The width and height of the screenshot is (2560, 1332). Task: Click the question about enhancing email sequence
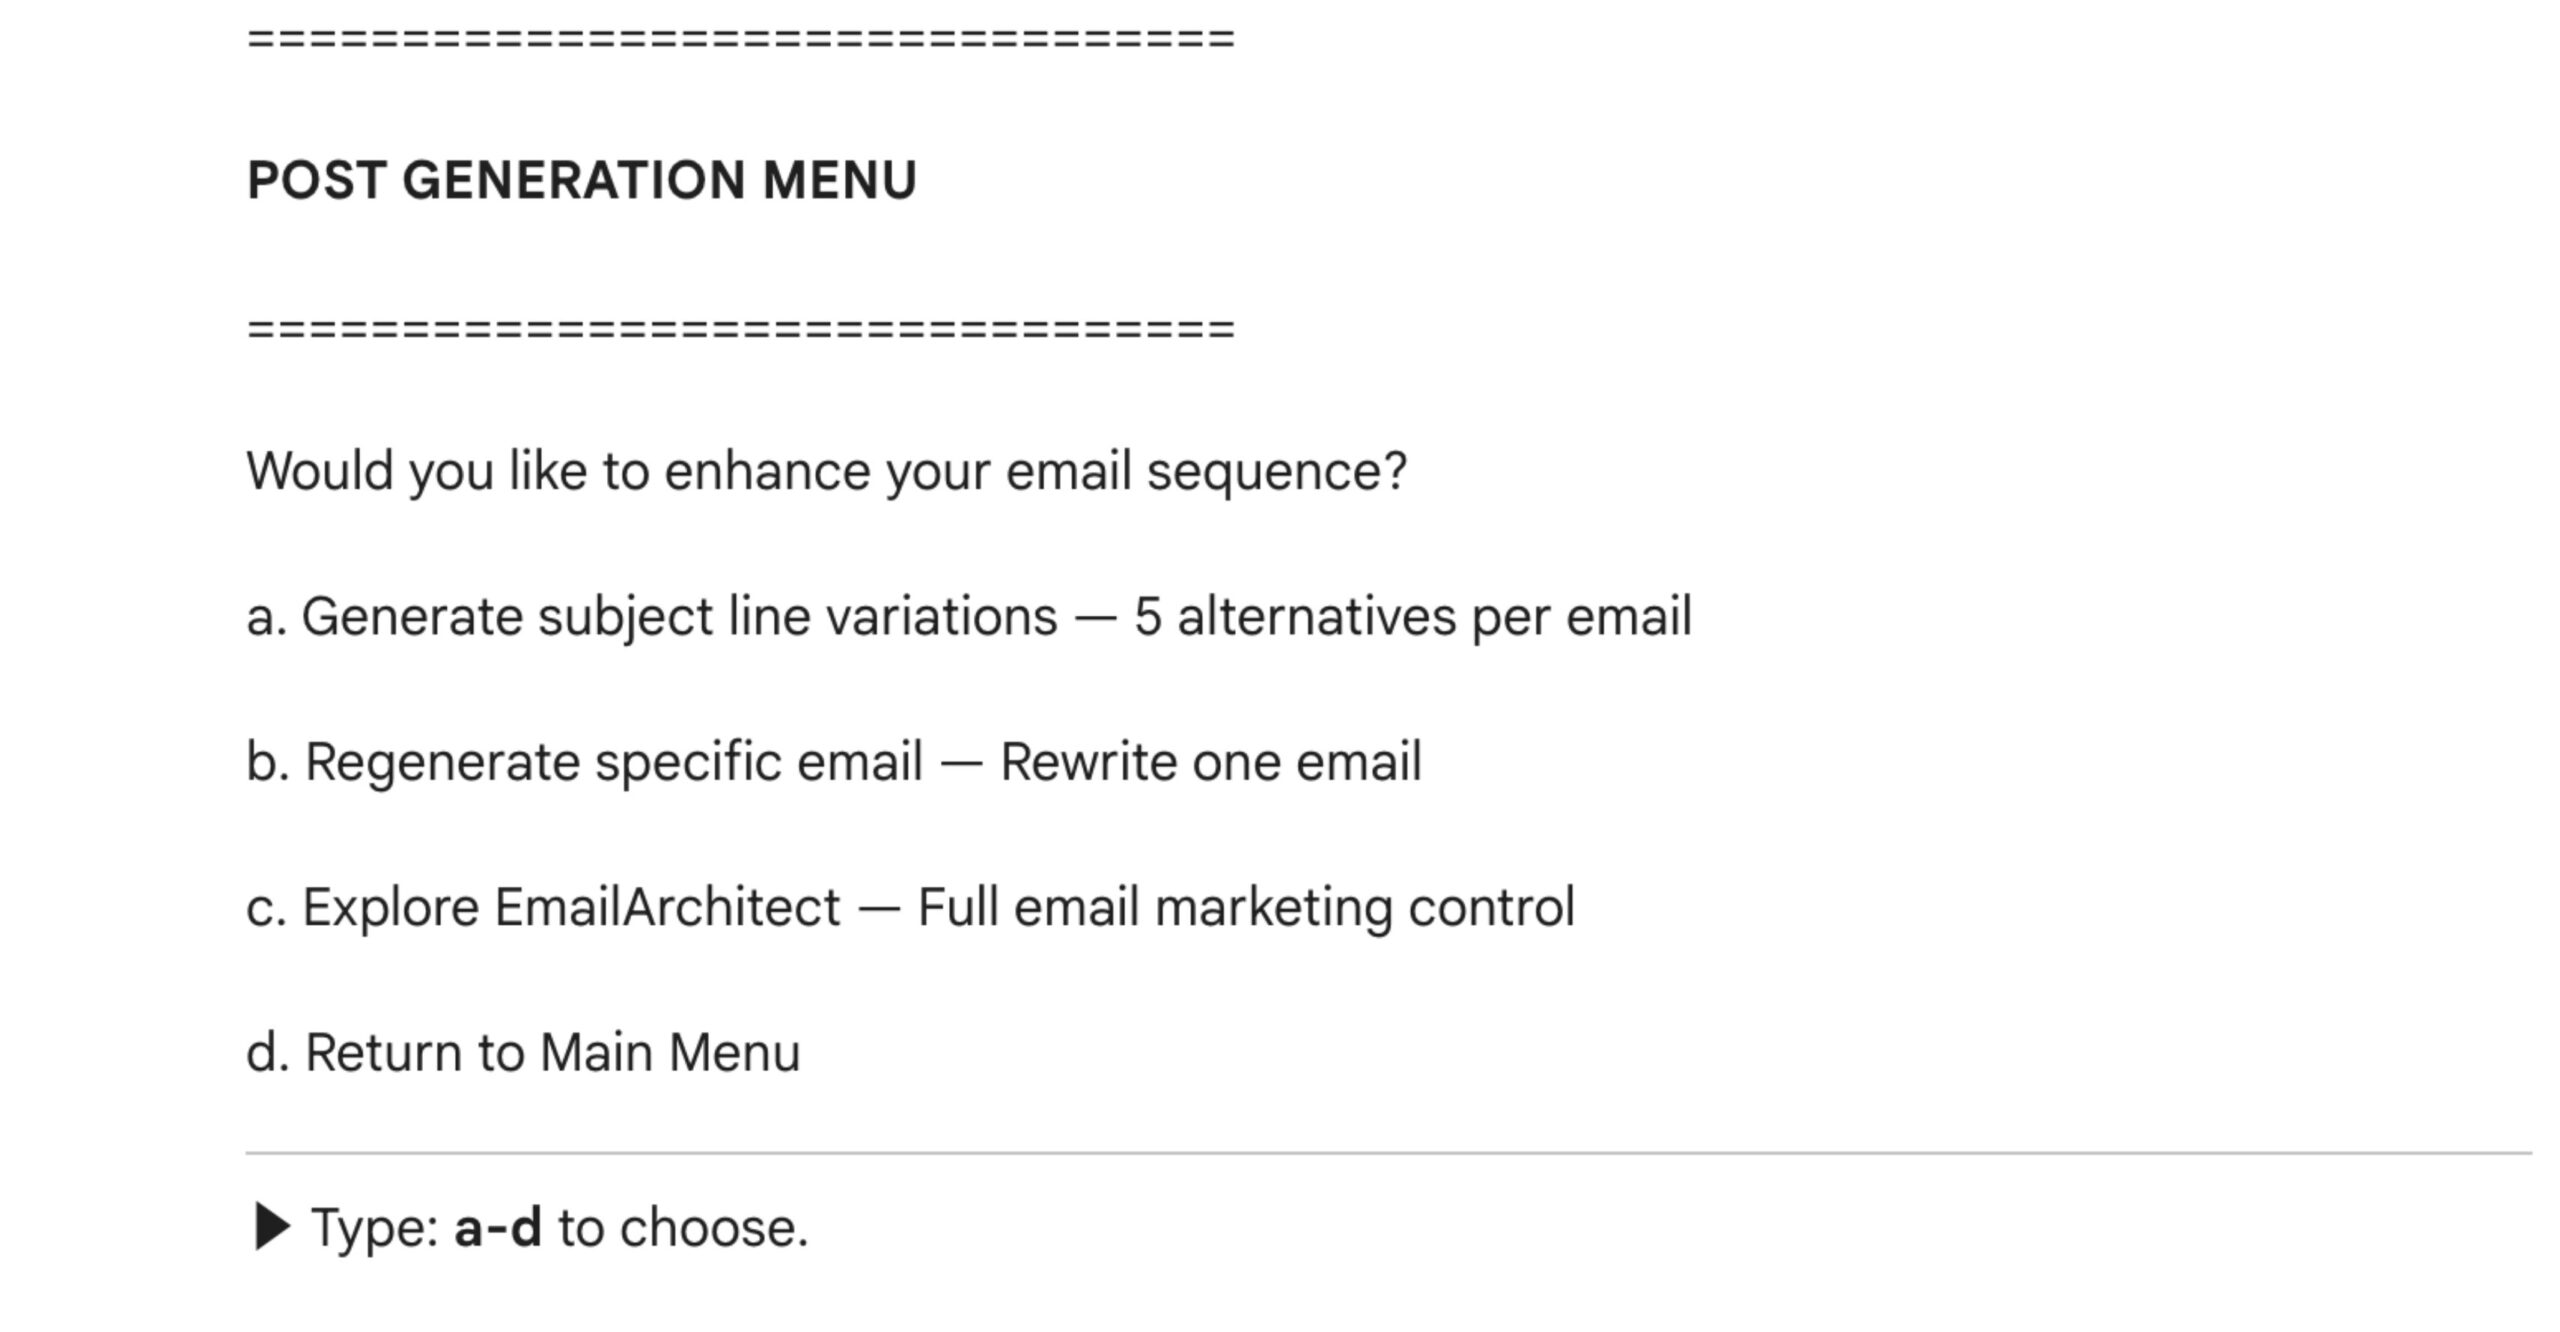[826, 471]
